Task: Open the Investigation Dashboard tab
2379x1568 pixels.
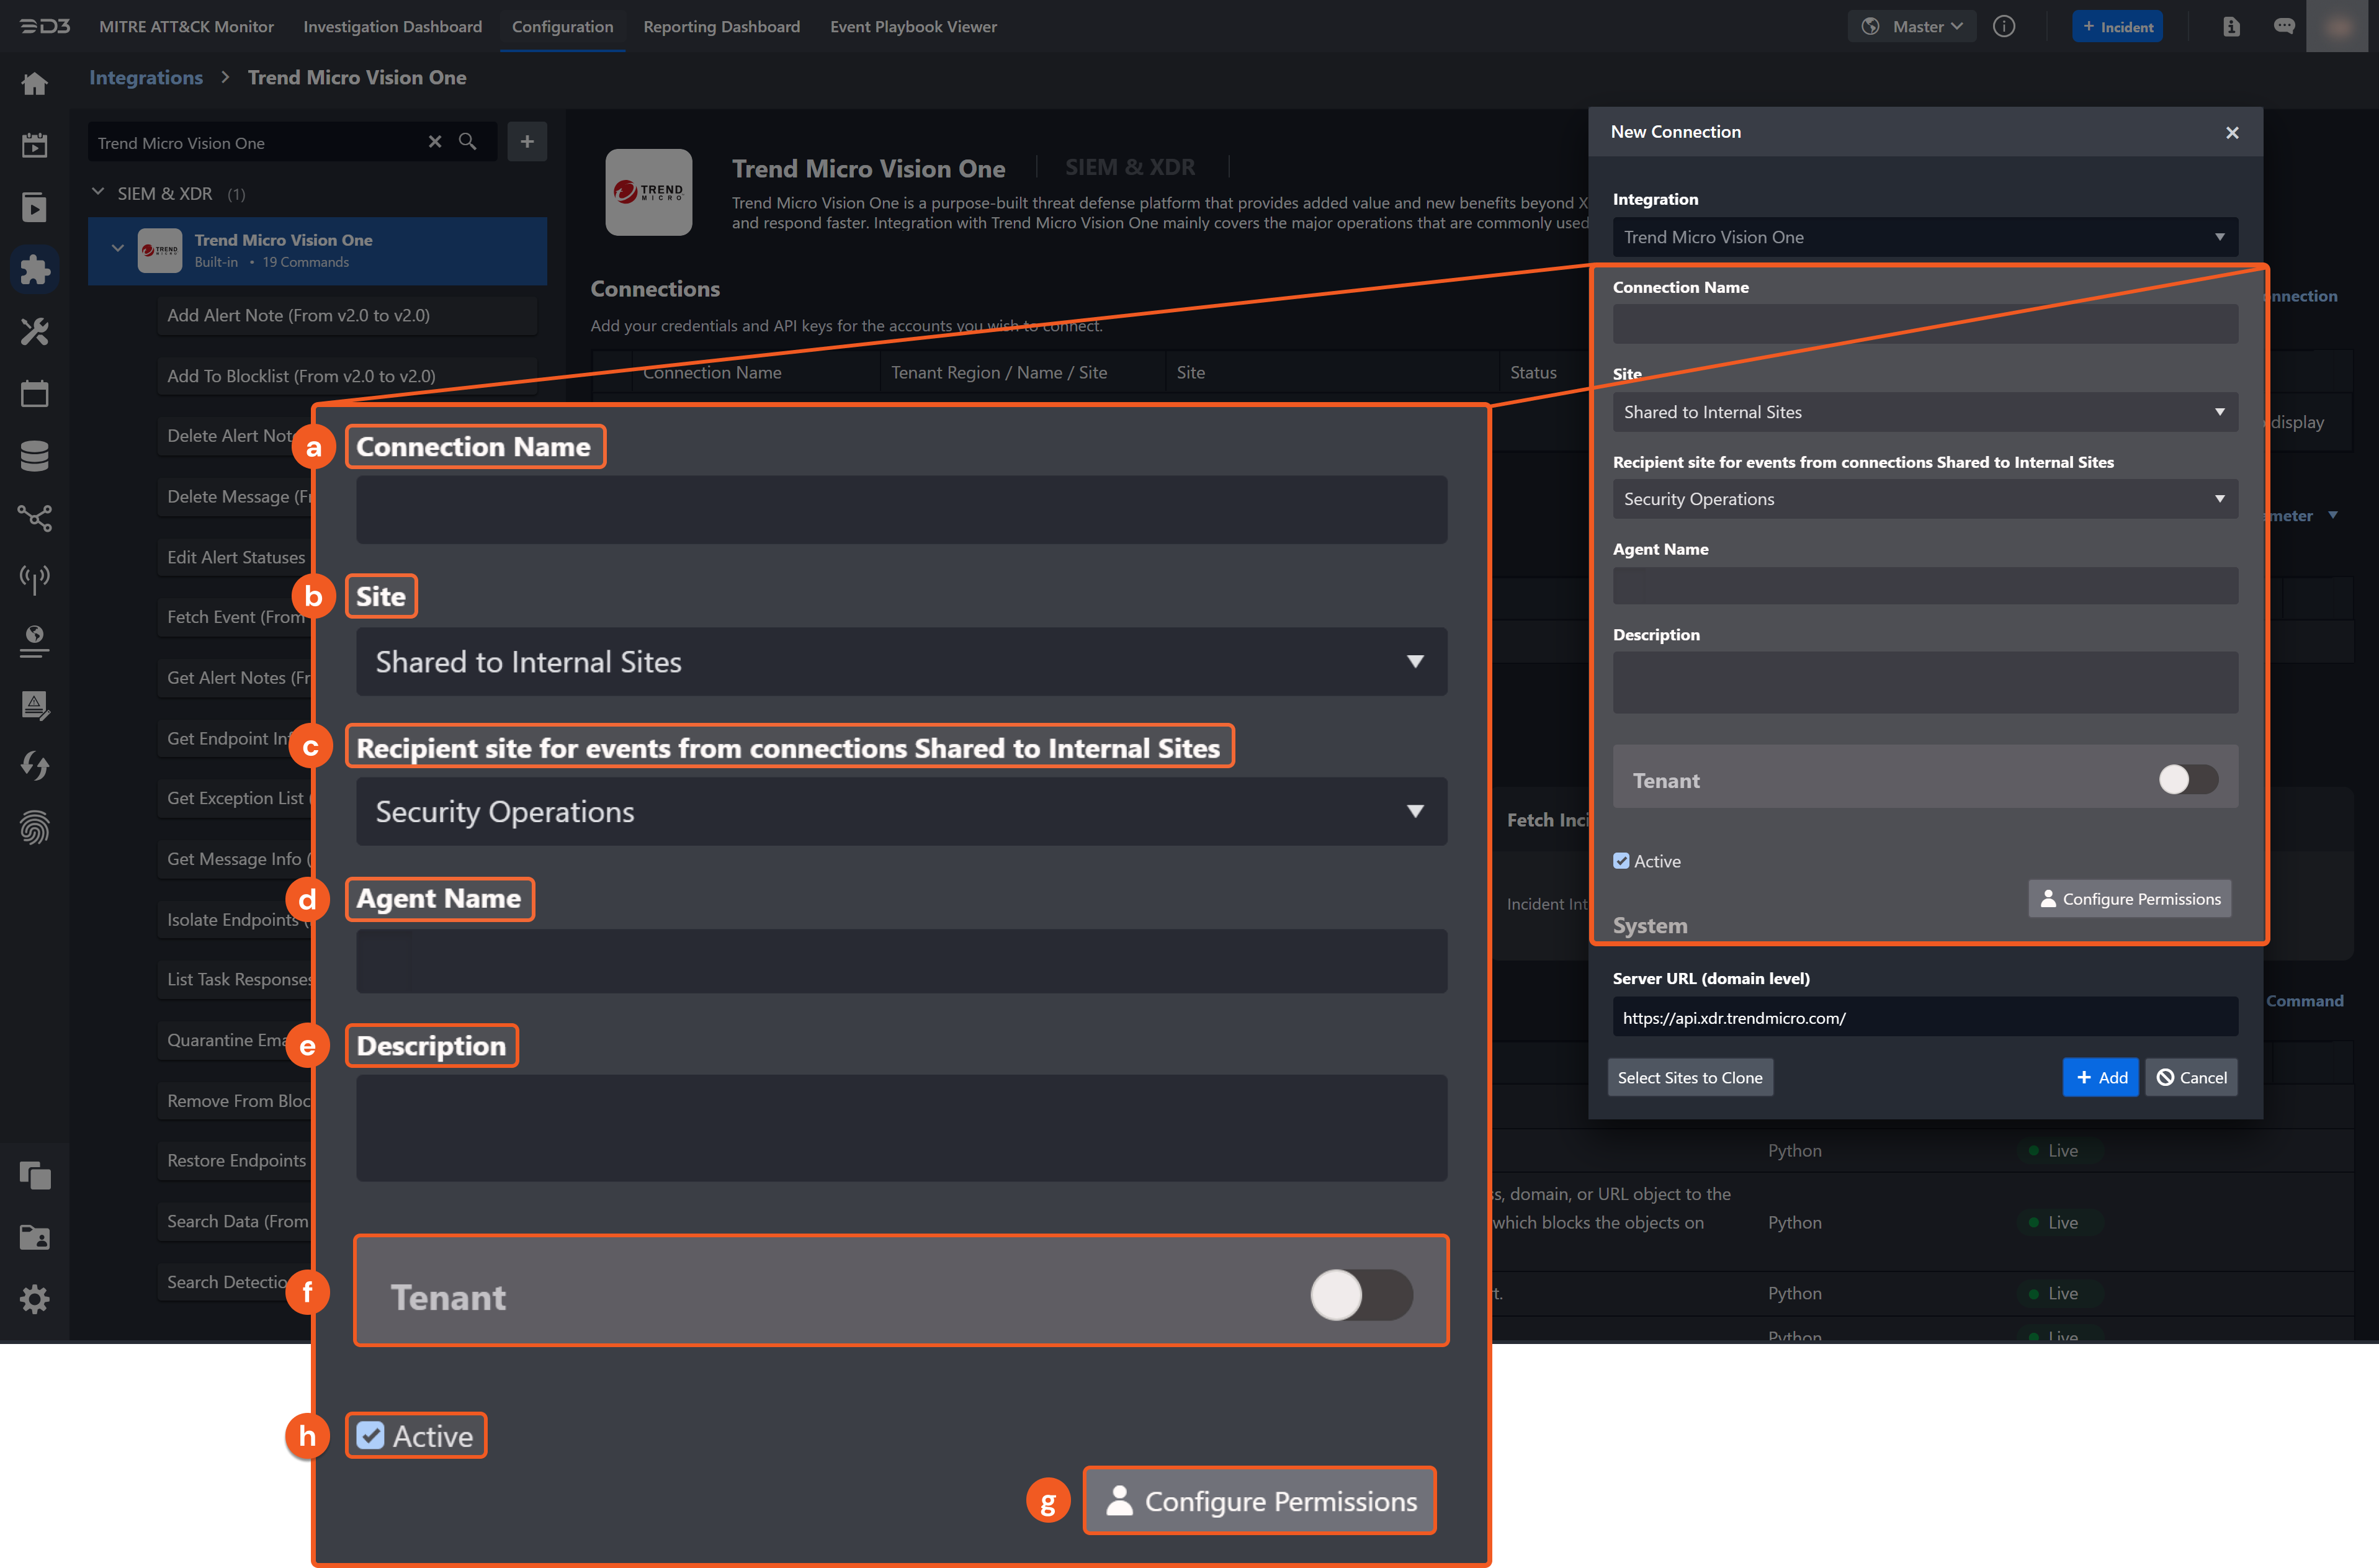Action: pyautogui.click(x=392, y=27)
